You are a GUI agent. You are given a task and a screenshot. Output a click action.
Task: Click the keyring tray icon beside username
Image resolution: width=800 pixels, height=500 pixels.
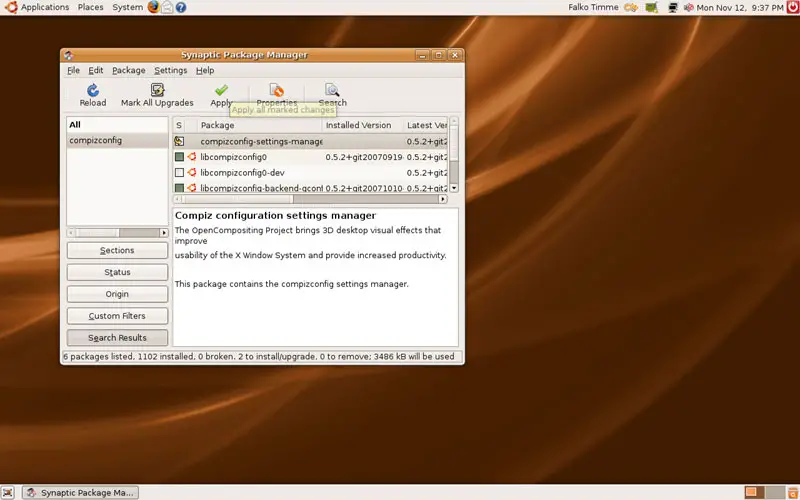point(631,8)
